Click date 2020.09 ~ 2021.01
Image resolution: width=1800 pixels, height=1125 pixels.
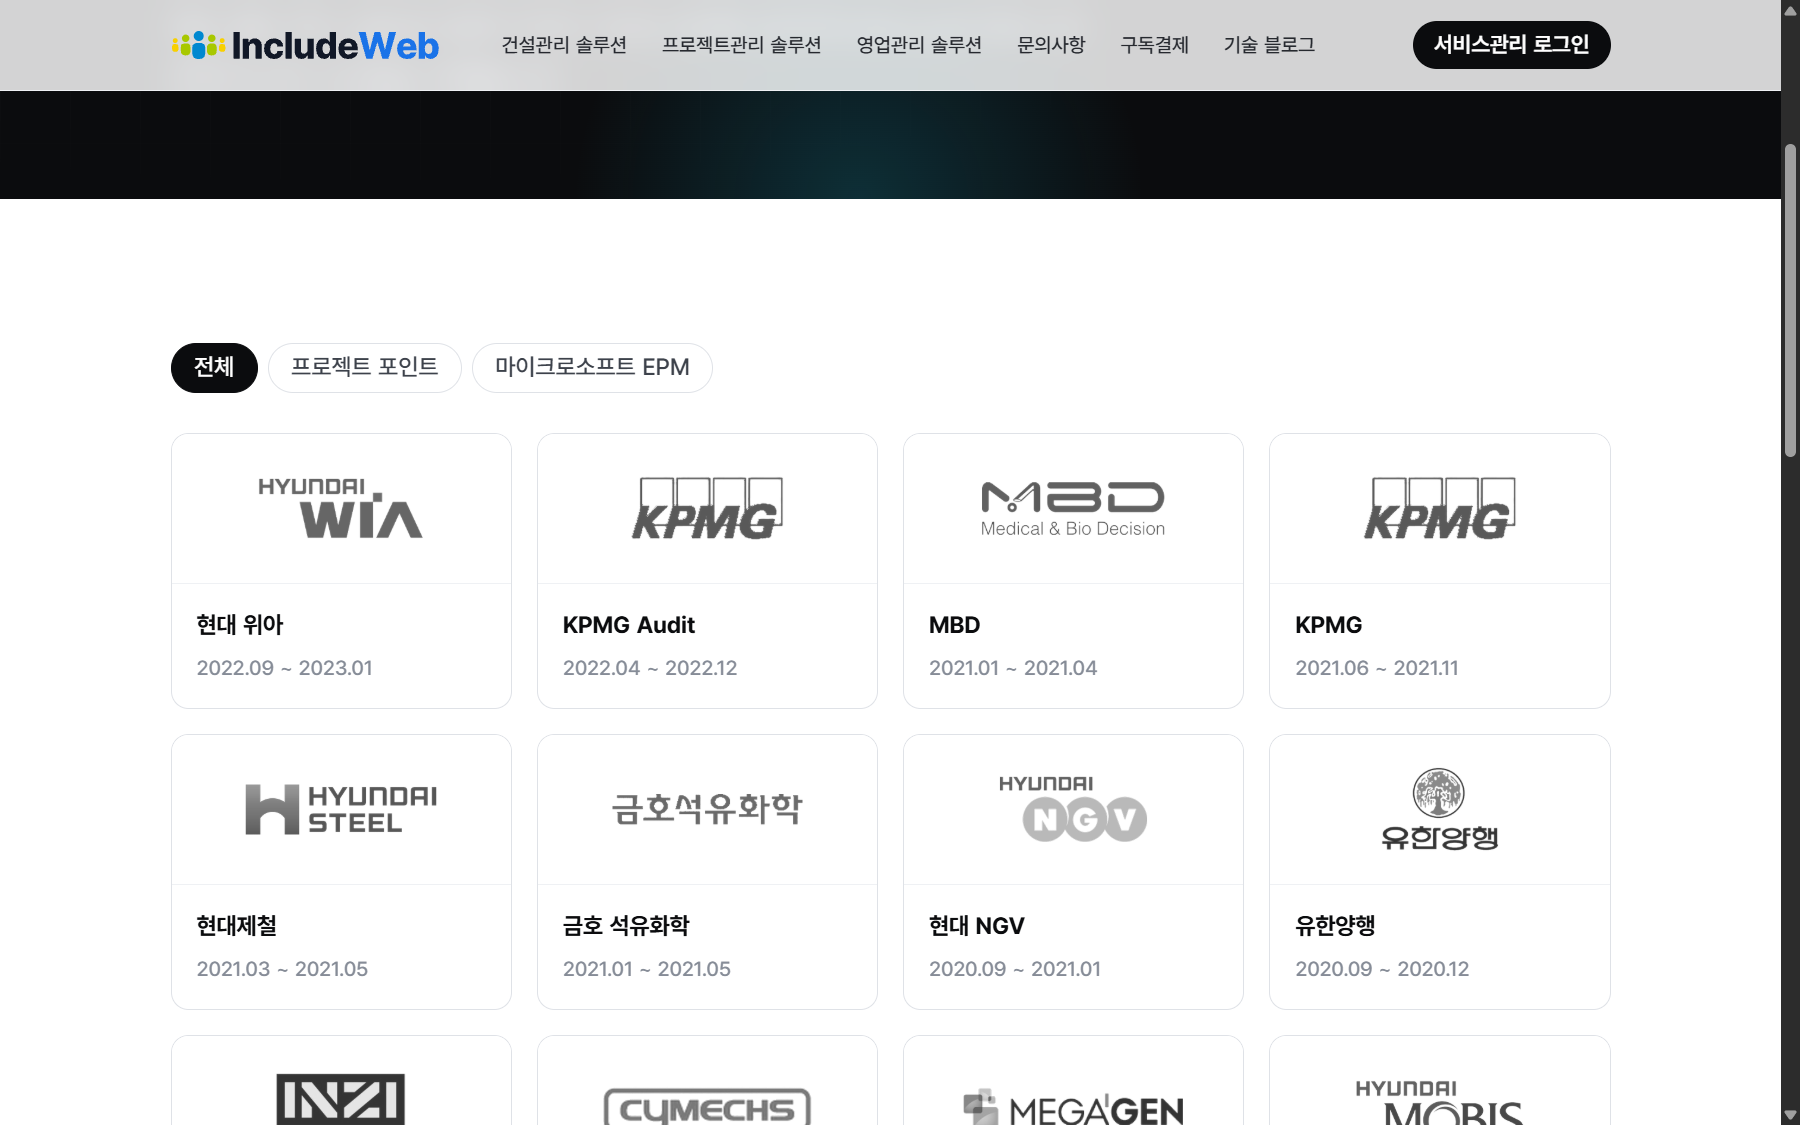[1015, 969]
